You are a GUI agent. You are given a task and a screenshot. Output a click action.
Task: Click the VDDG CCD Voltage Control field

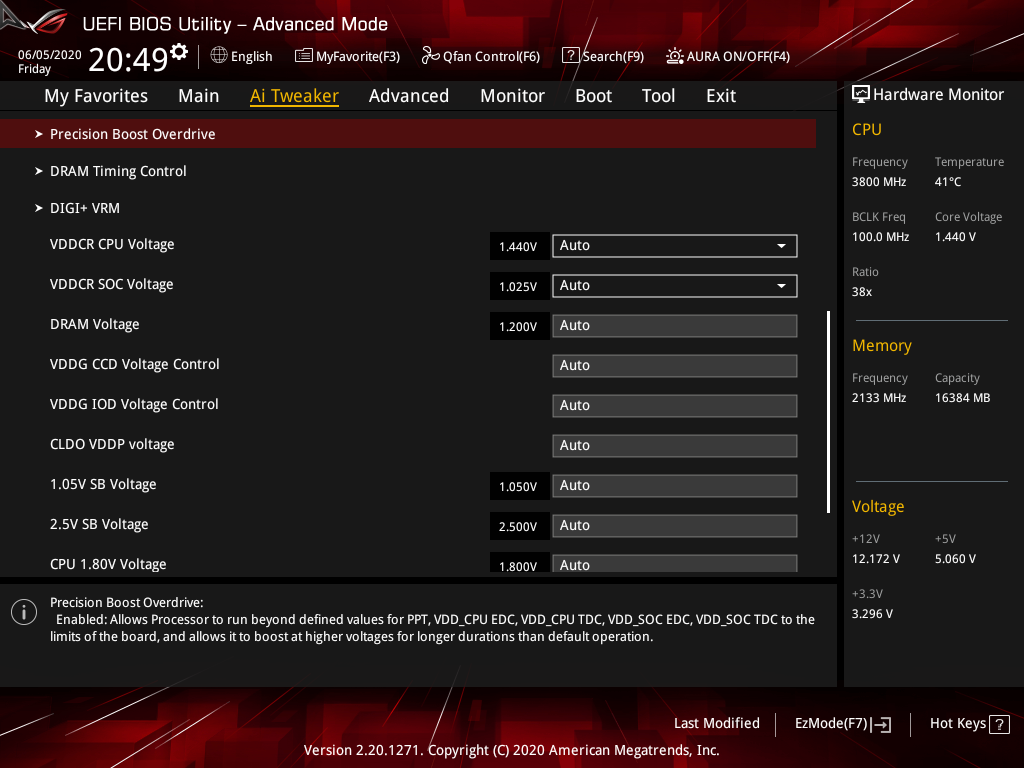[x=675, y=366]
